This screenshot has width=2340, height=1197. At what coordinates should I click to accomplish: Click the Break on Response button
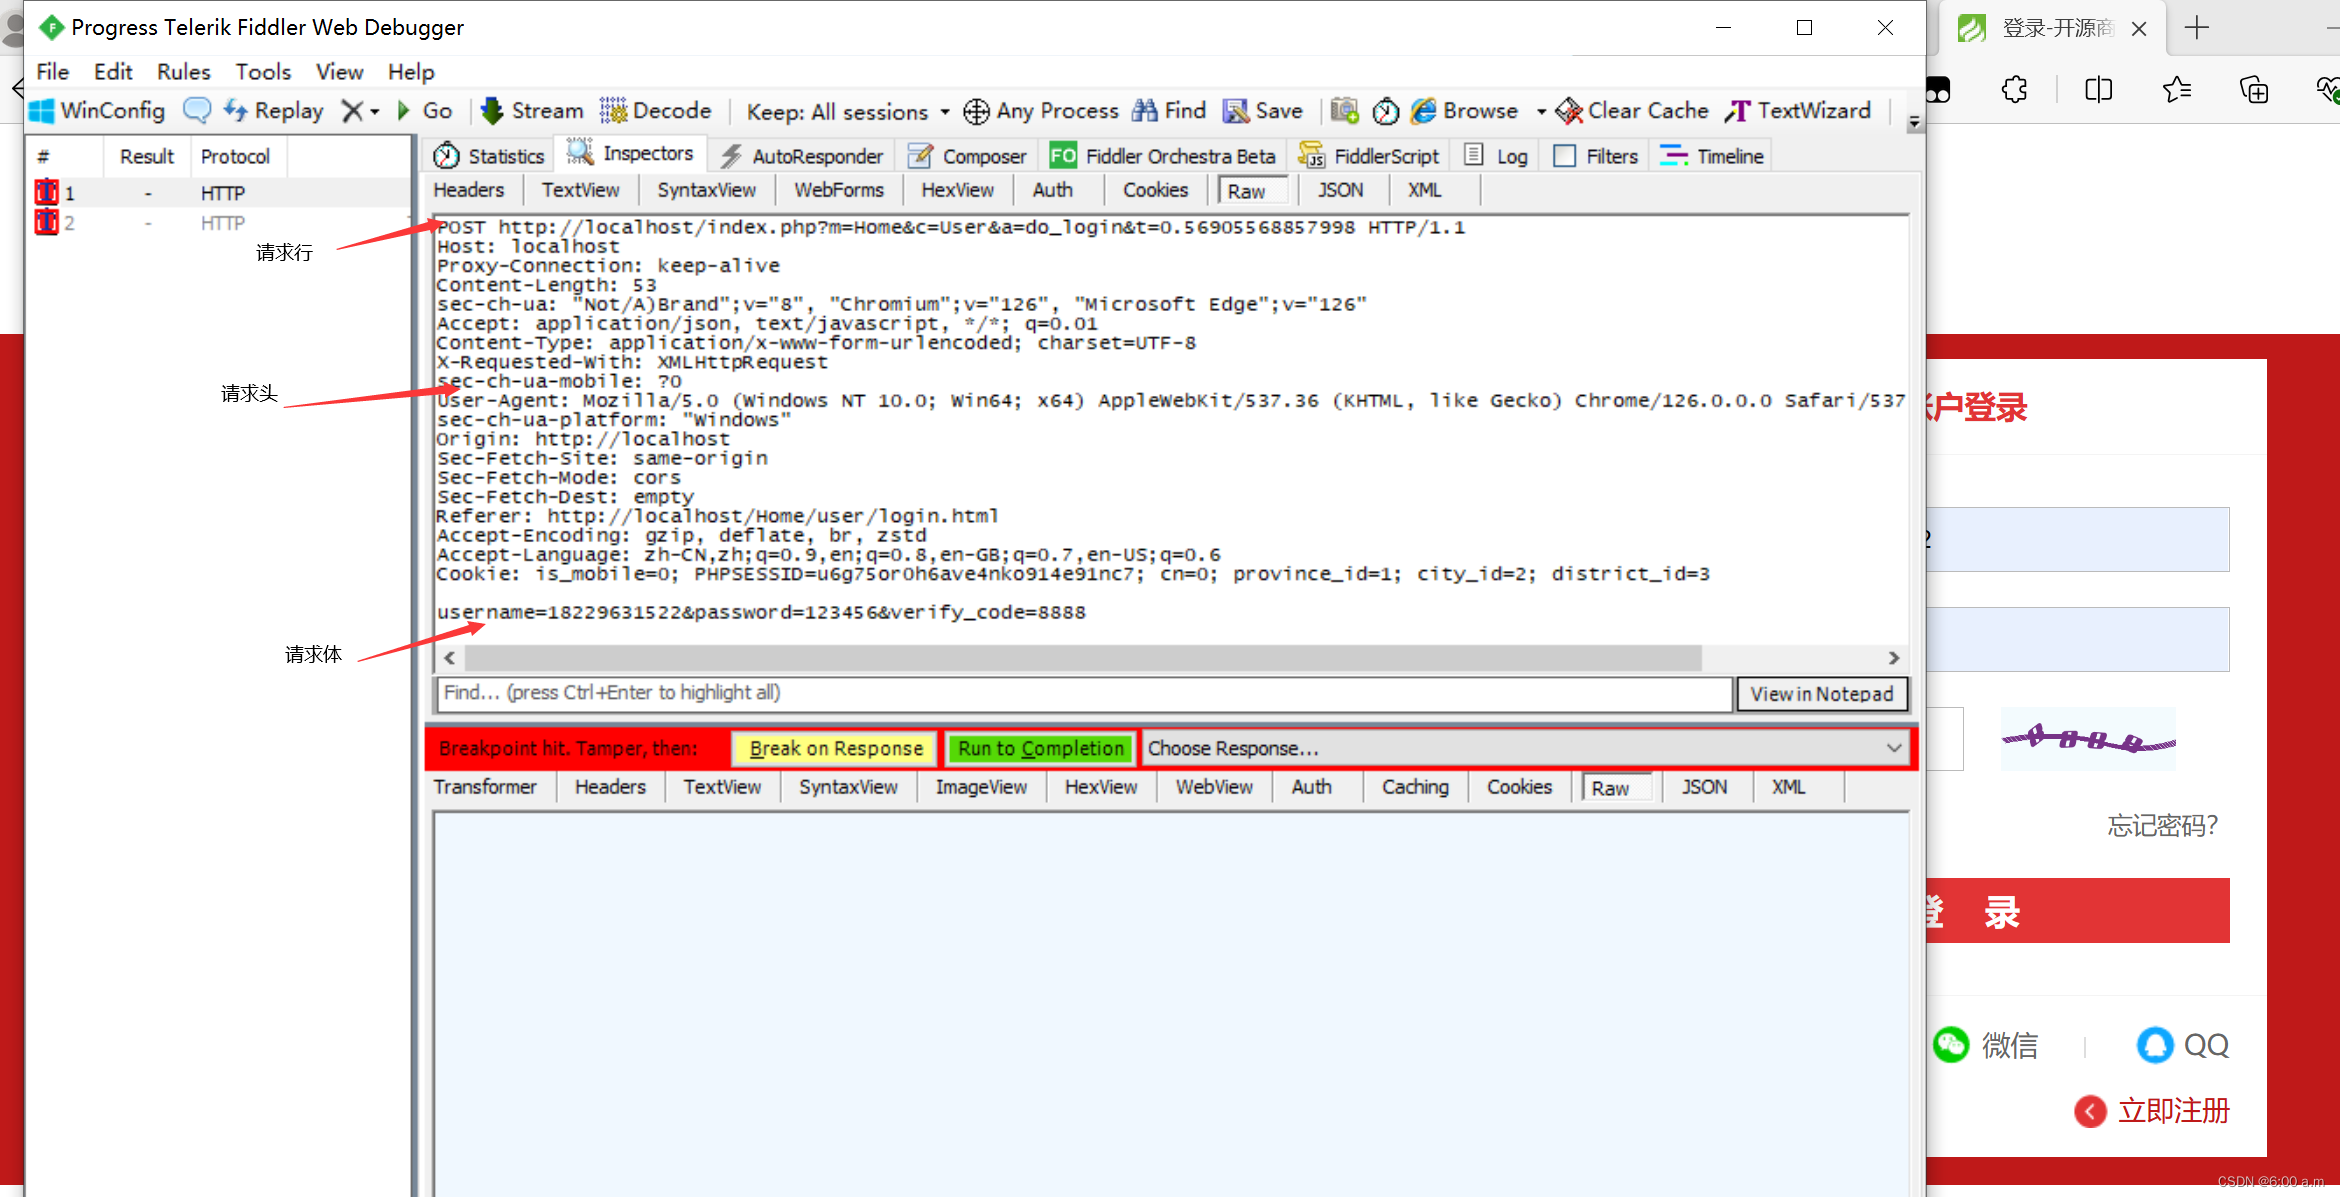point(835,748)
